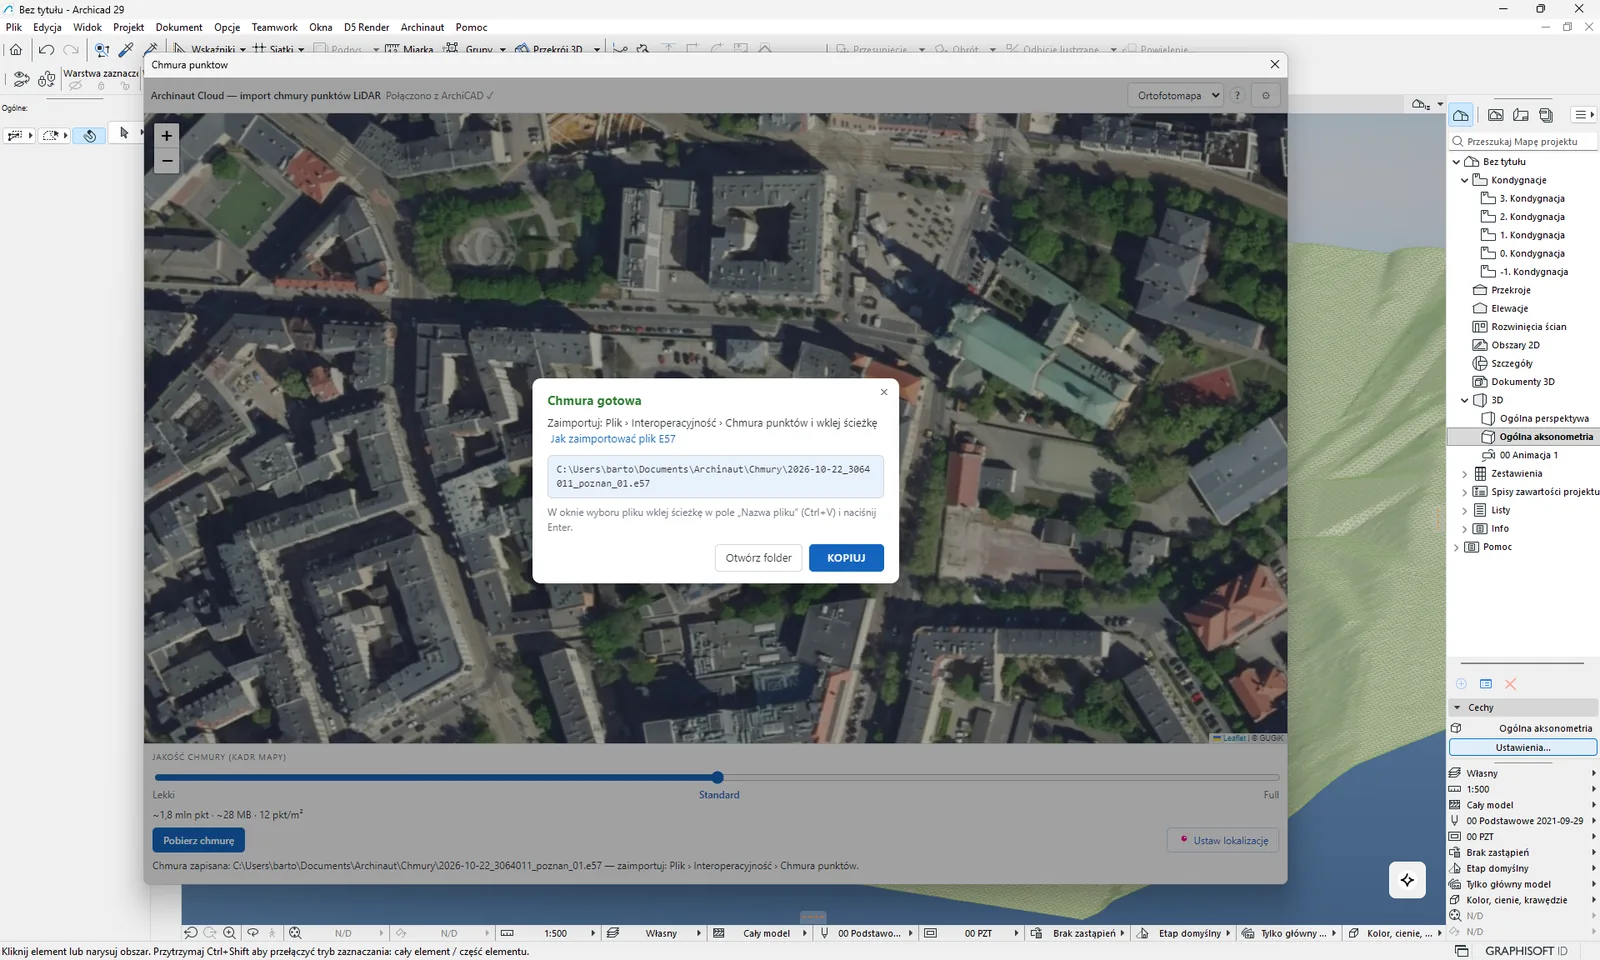This screenshot has width=1600, height=960.
Task: Open the Teamwork menu
Action: click(x=274, y=27)
